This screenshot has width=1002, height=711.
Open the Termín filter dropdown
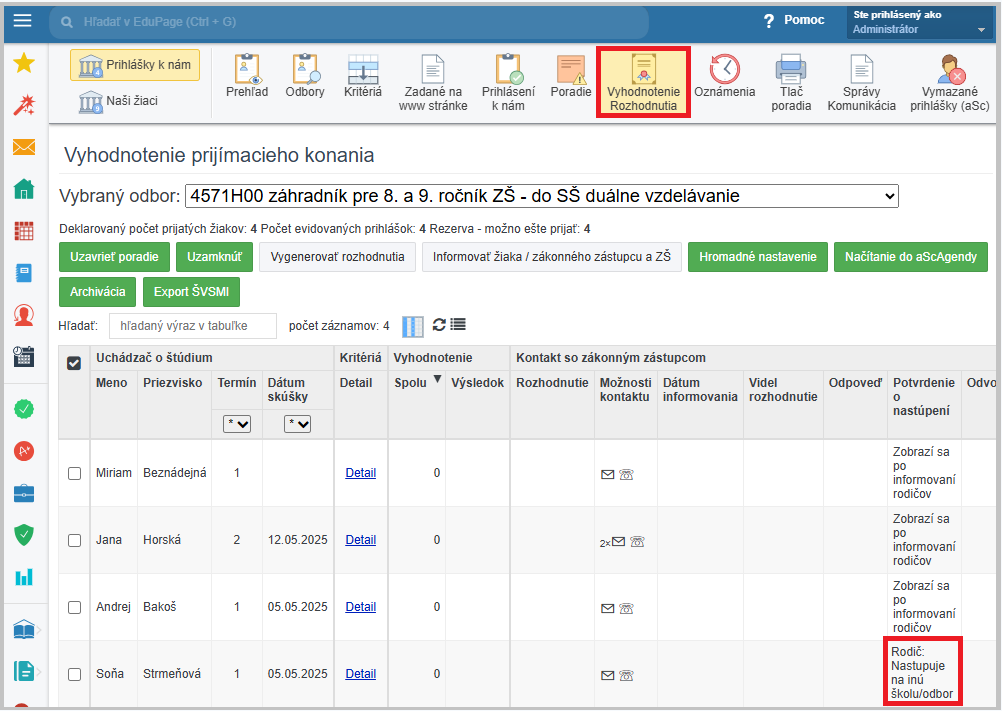(x=236, y=424)
